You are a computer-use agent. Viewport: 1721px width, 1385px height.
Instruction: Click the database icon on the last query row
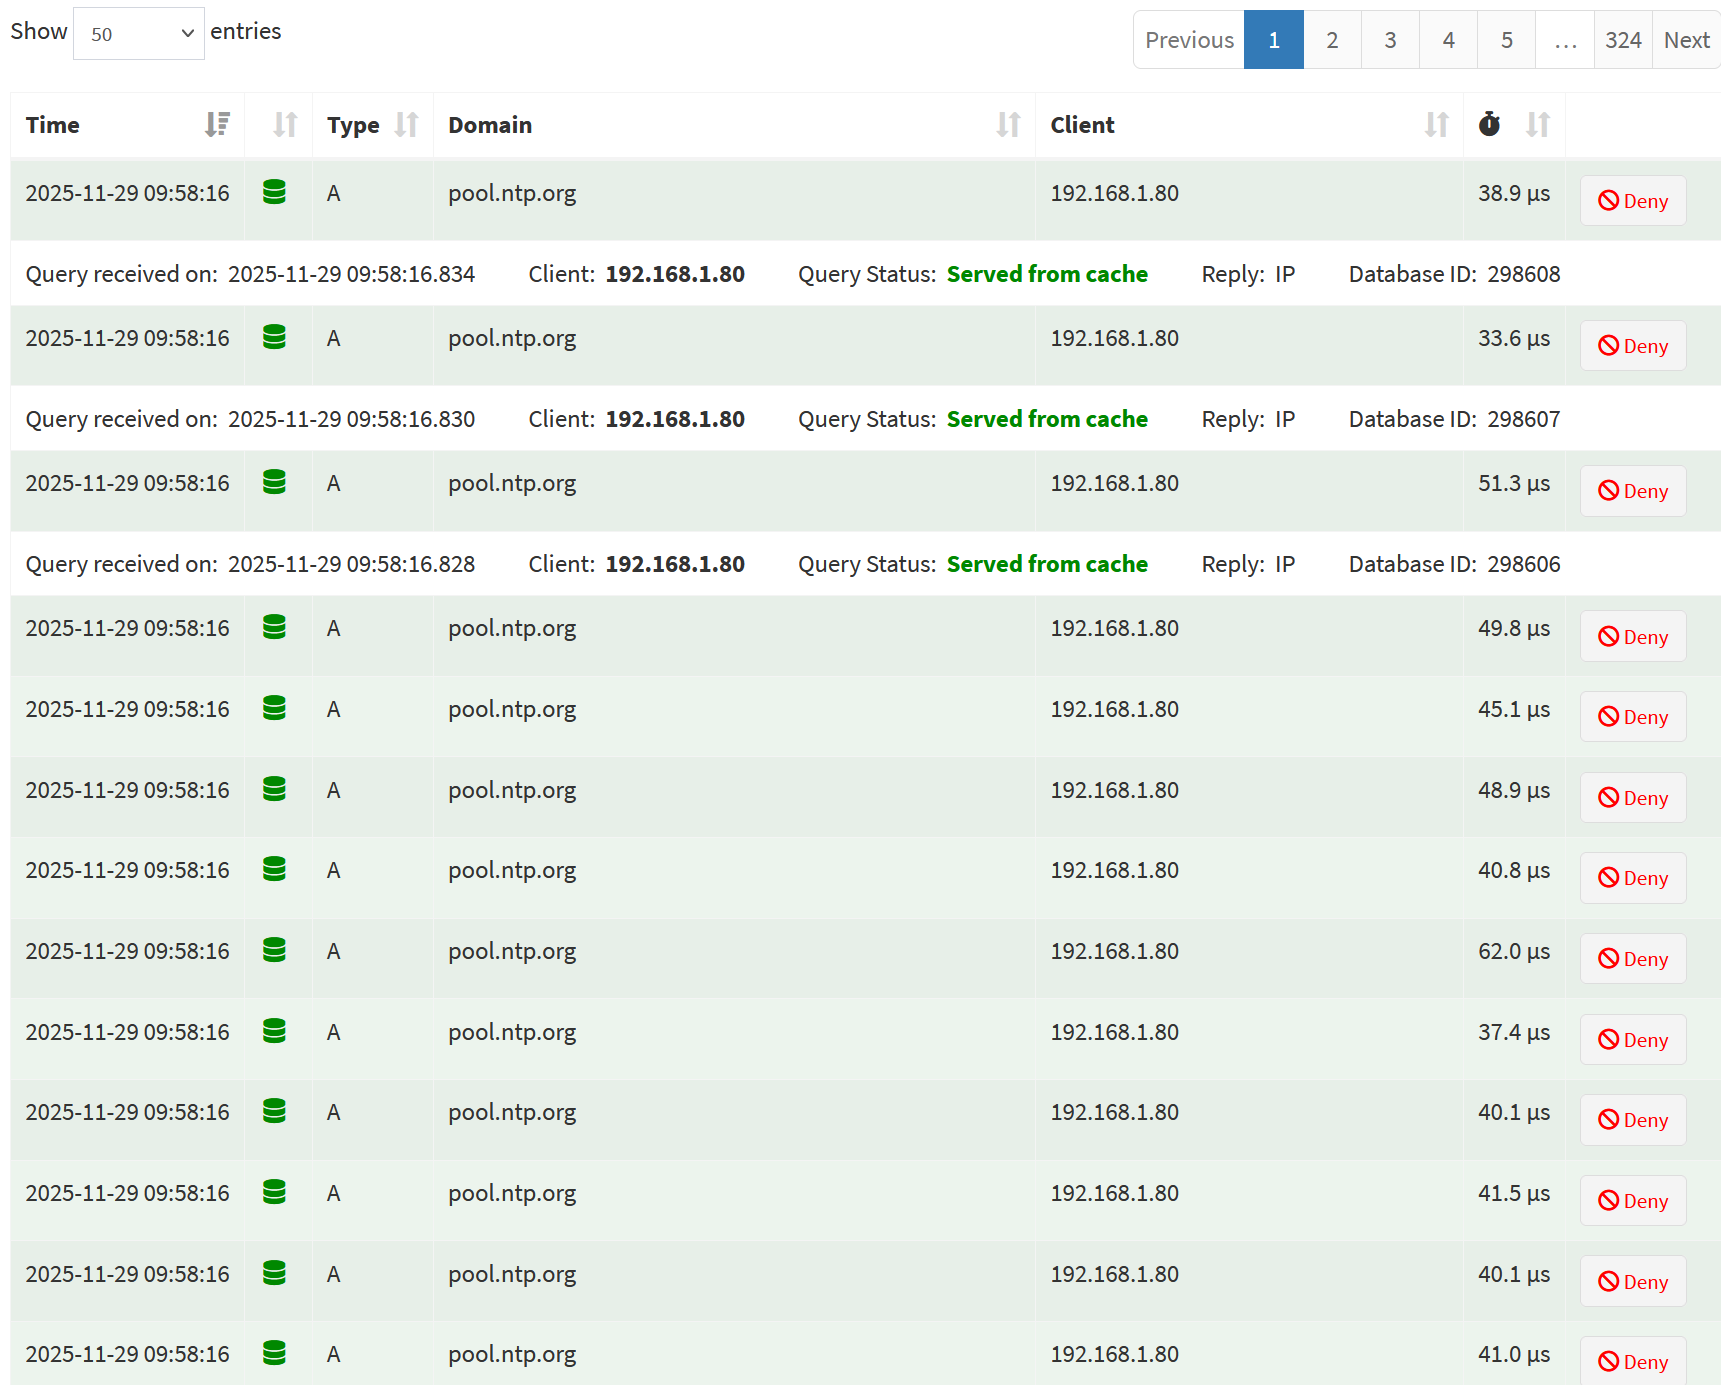[x=275, y=1354]
